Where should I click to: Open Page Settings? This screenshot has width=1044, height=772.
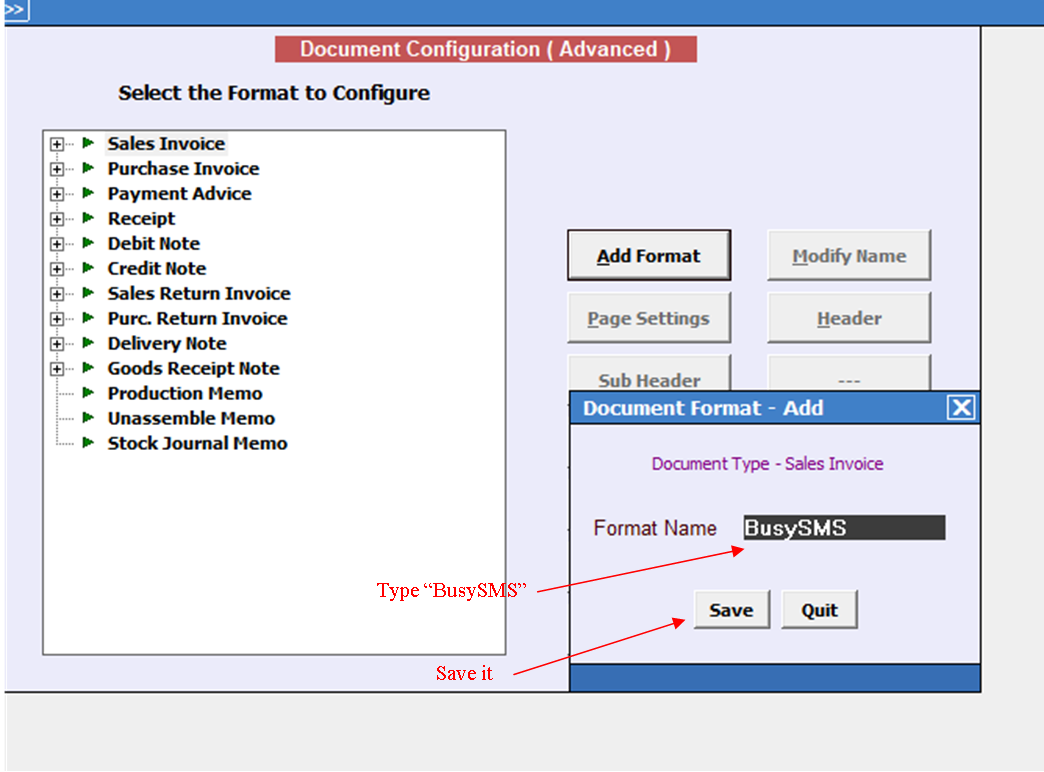coord(649,318)
